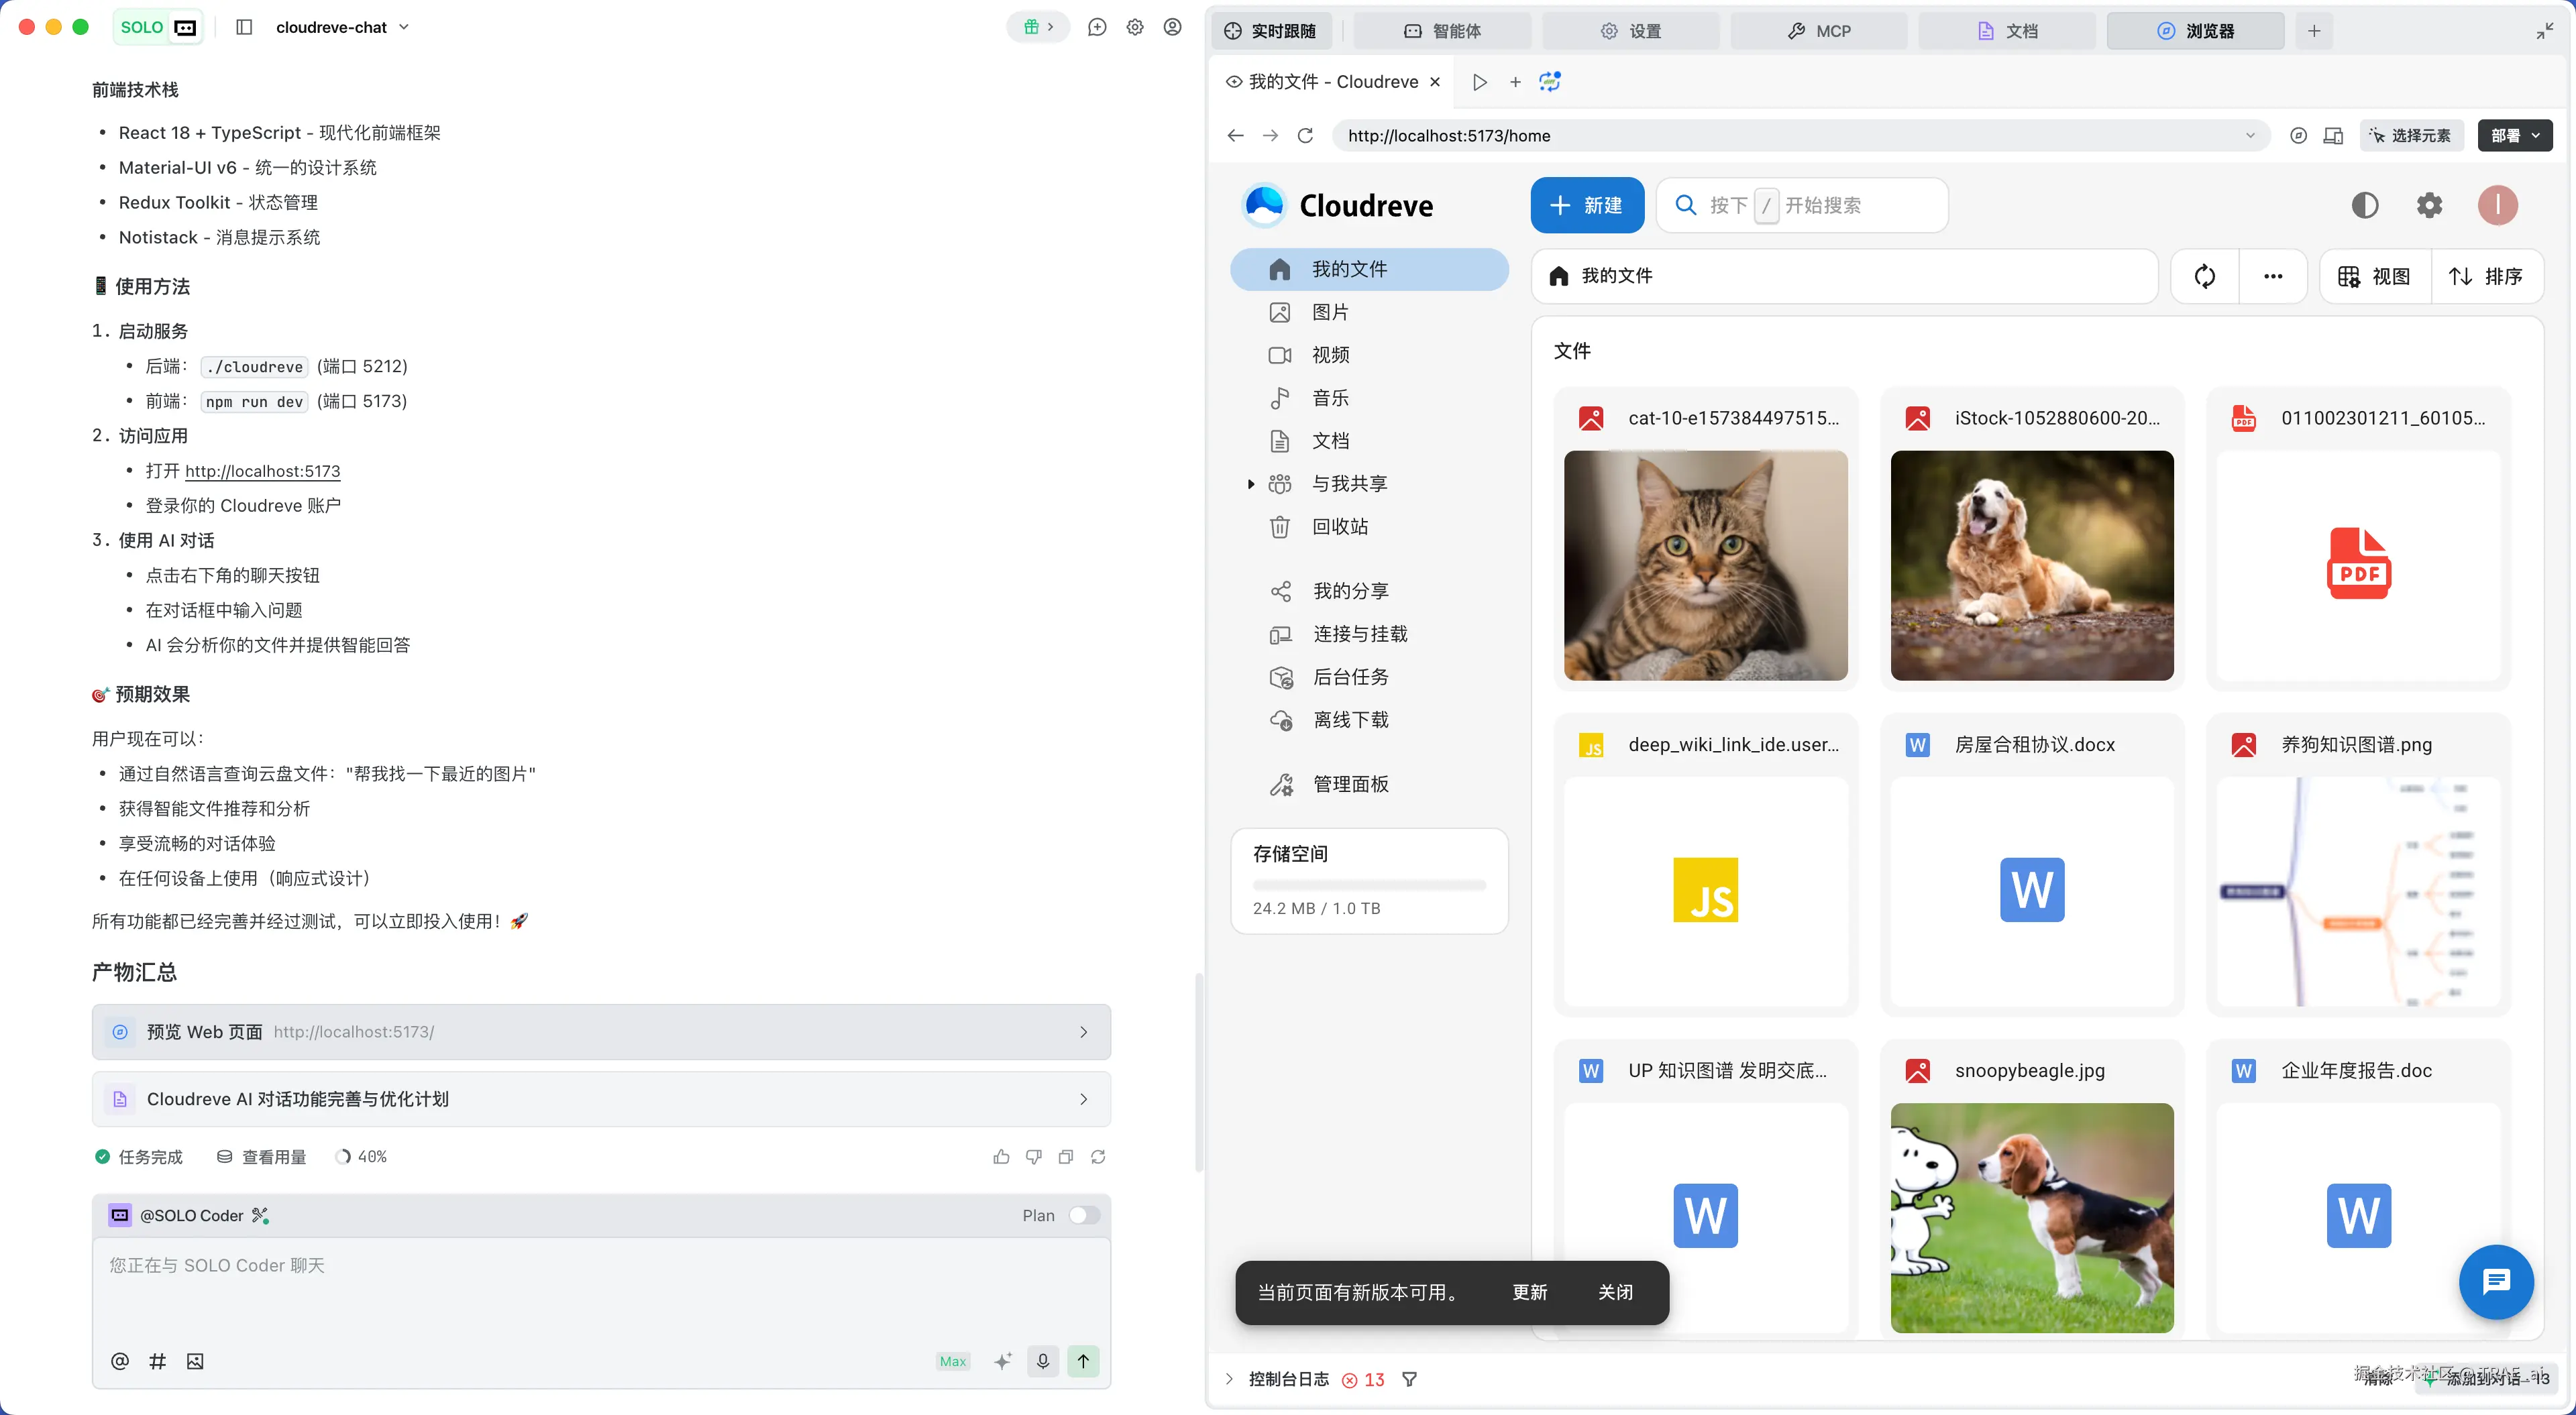The height and width of the screenshot is (1415, 2576).
Task: Open the deploy dropdown button
Action: click(x=2514, y=135)
